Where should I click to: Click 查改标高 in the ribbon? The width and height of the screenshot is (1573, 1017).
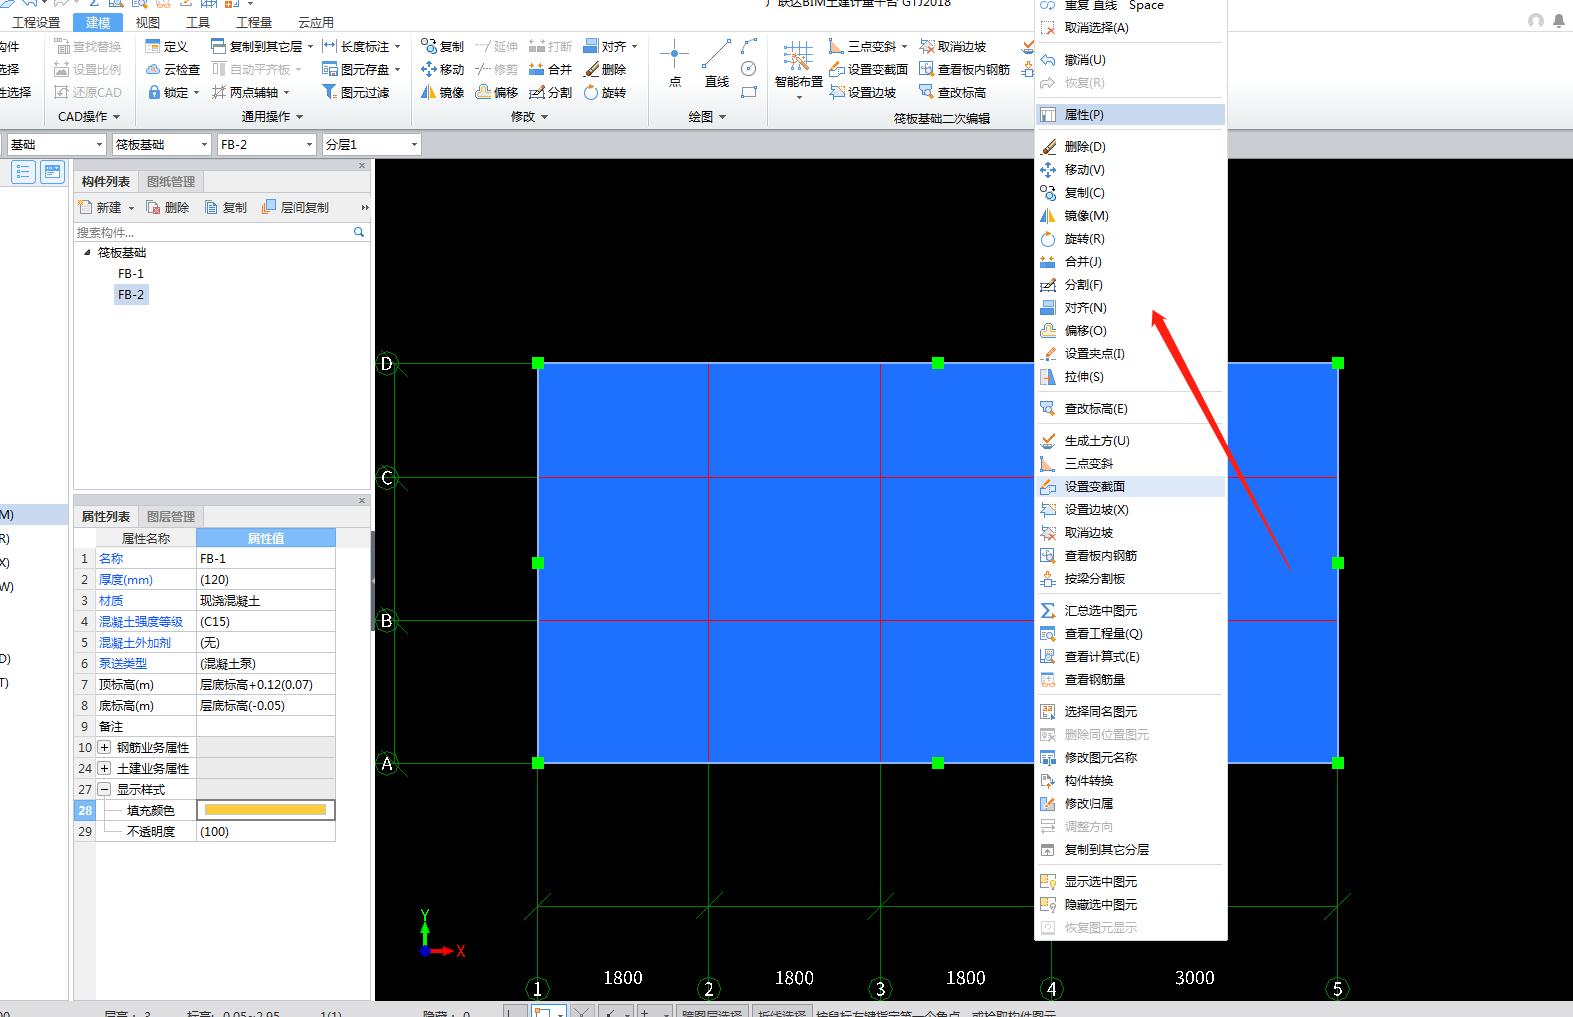(952, 92)
